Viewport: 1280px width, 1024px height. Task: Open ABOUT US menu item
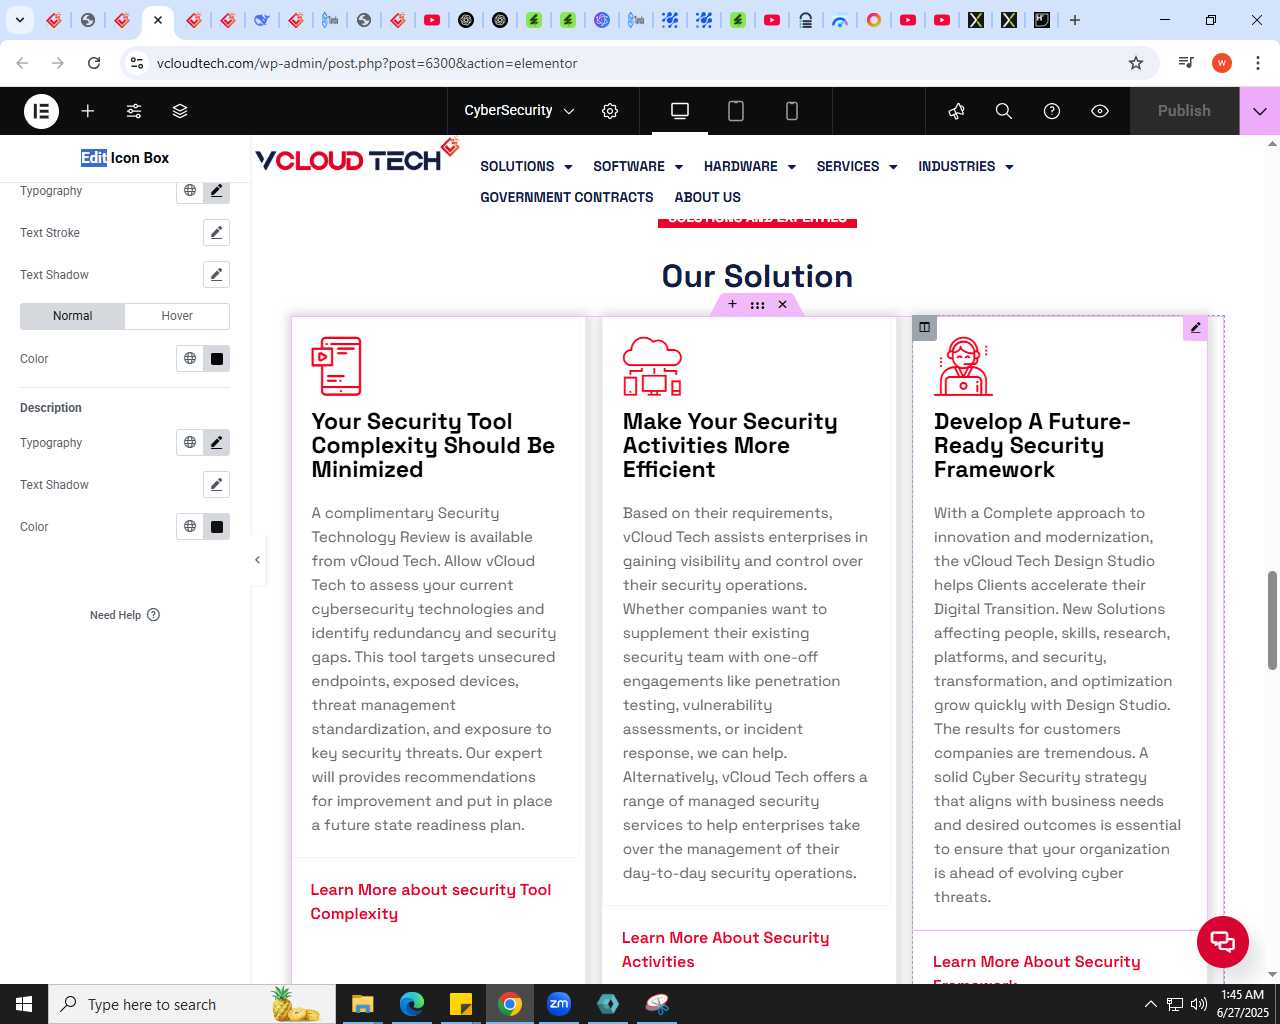(707, 198)
